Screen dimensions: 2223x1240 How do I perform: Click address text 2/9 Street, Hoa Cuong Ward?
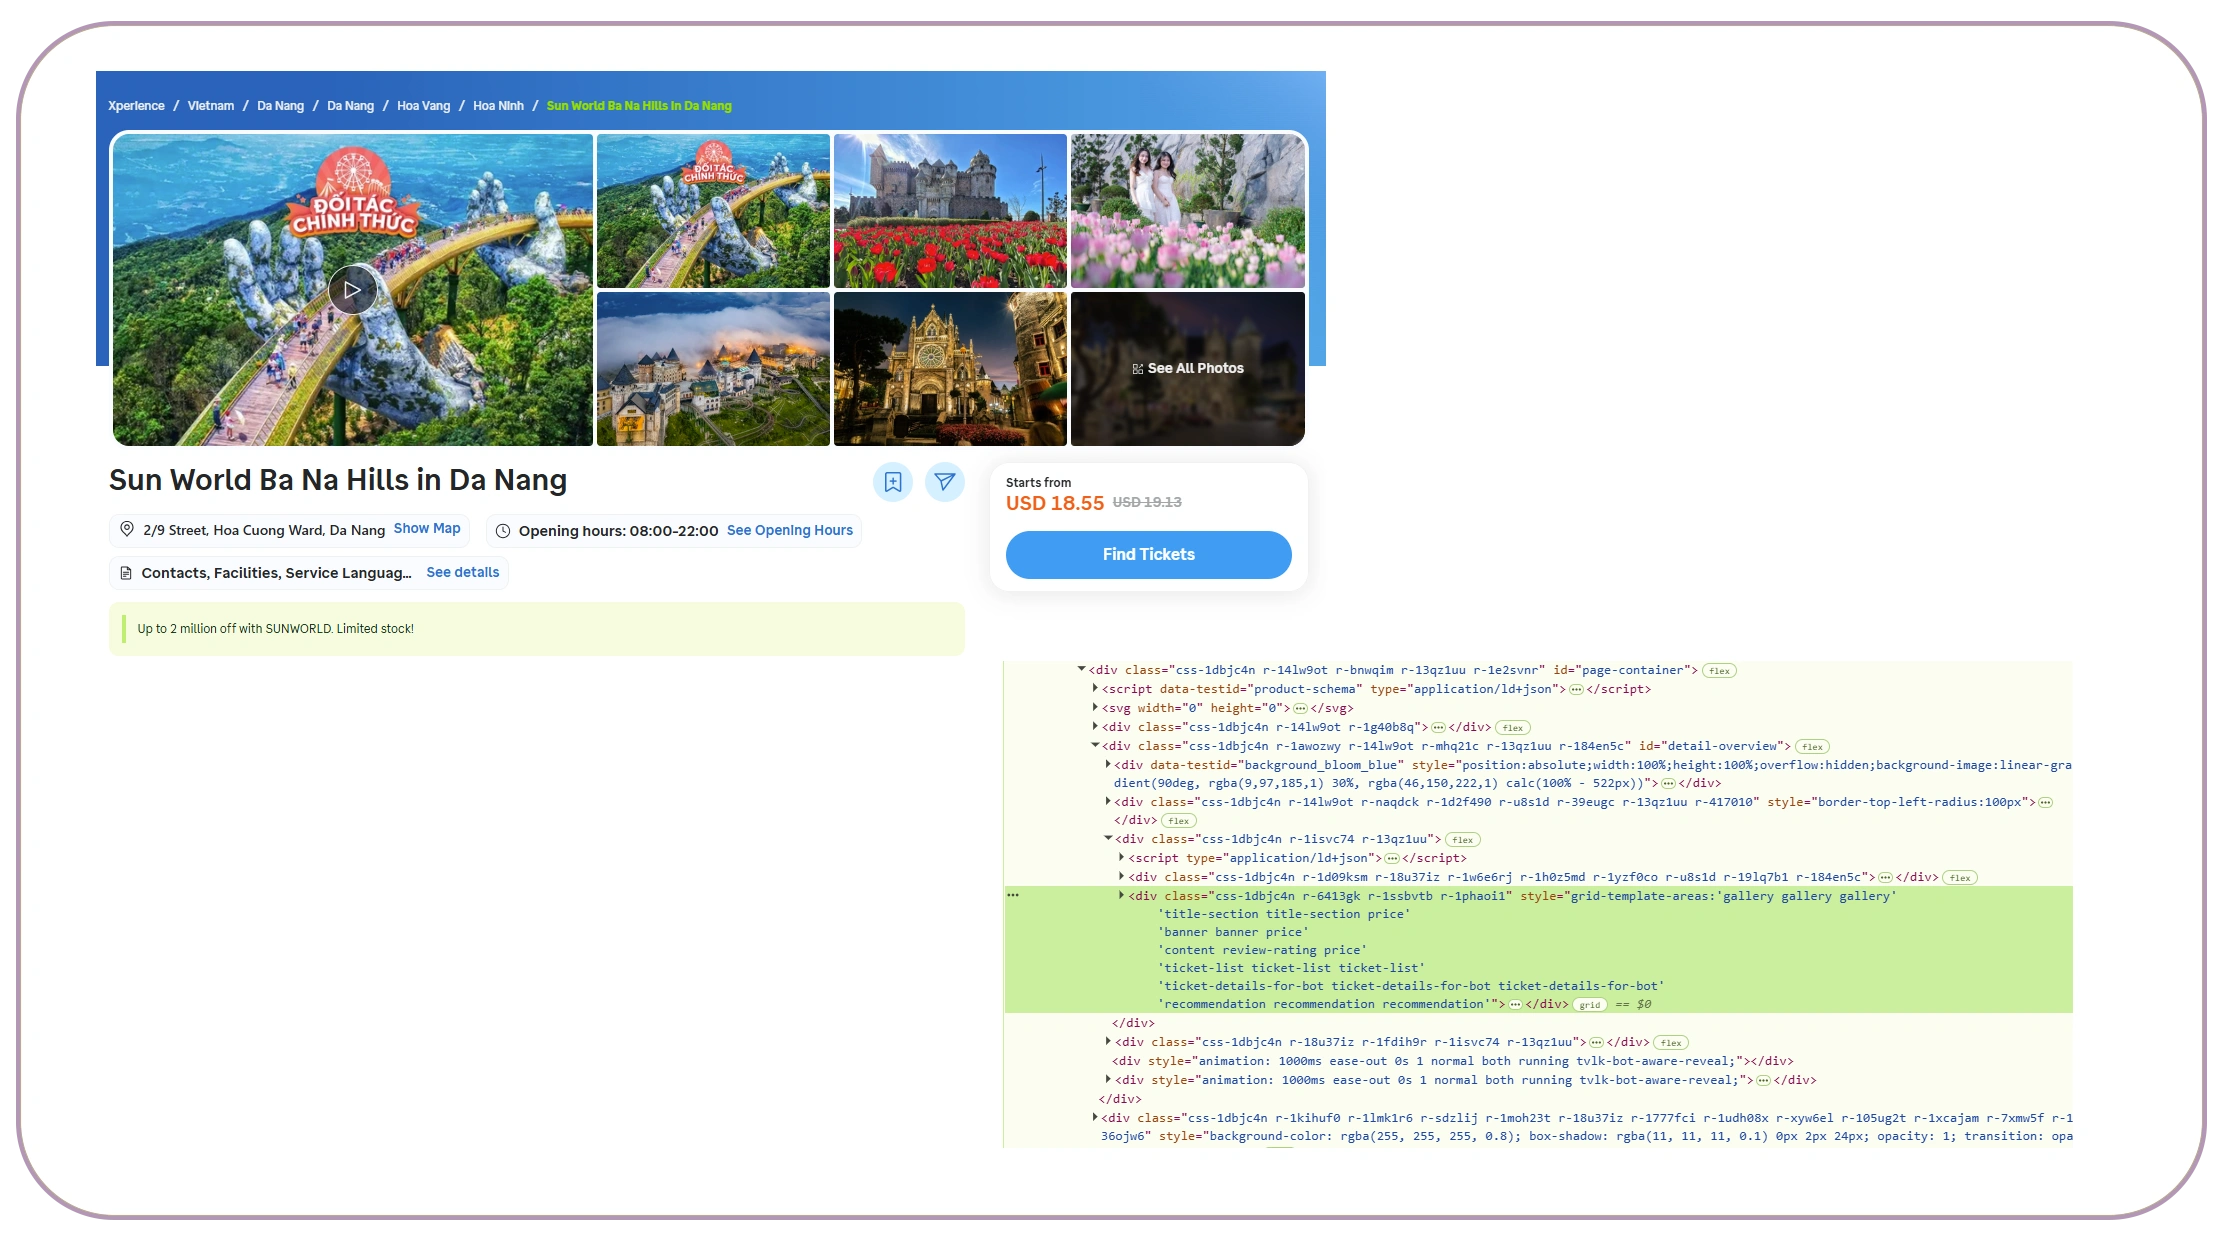point(264,530)
